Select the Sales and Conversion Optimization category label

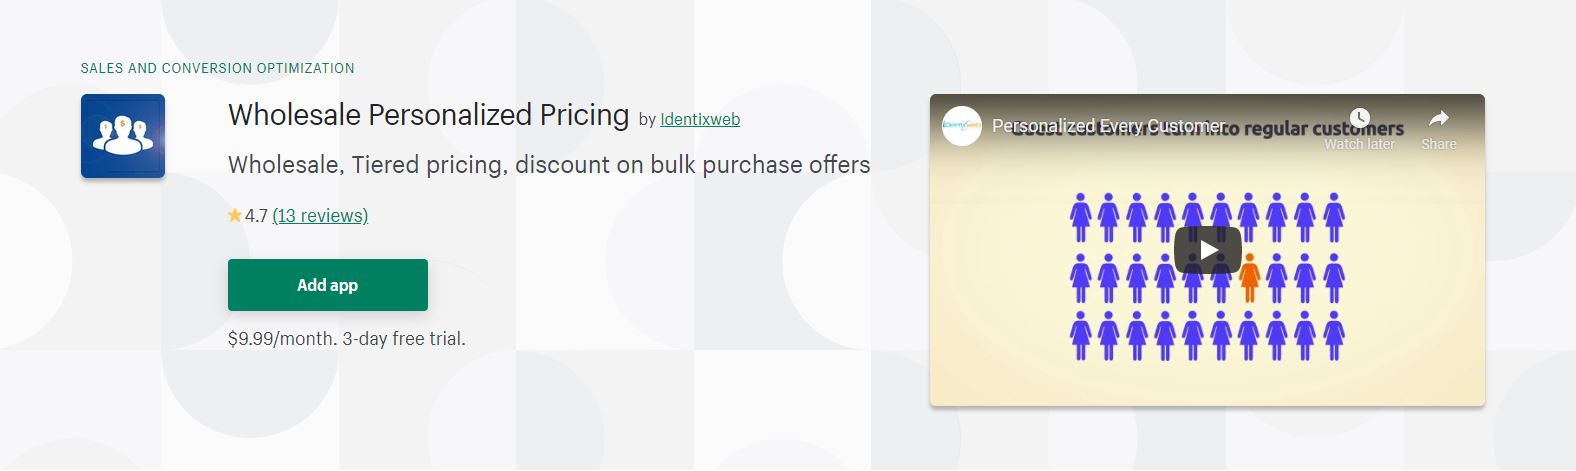(x=218, y=68)
